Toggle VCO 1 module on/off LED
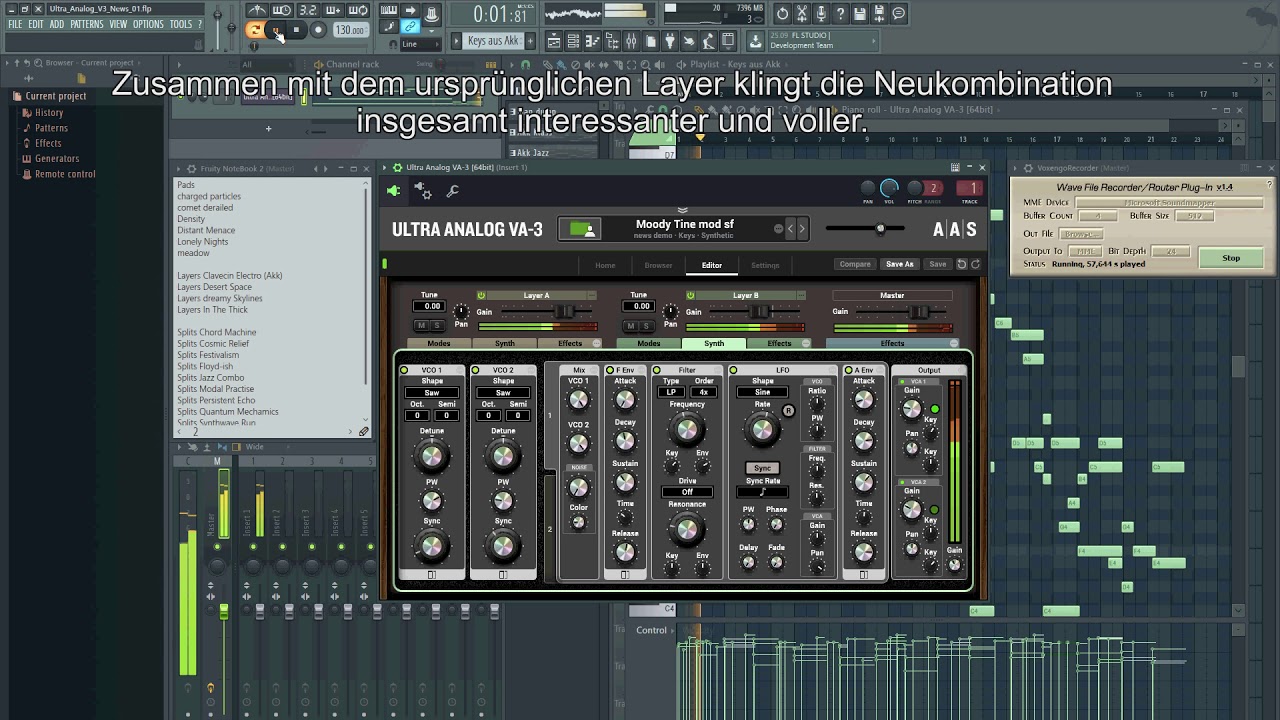Viewport: 1280px width, 720px height. 404,370
